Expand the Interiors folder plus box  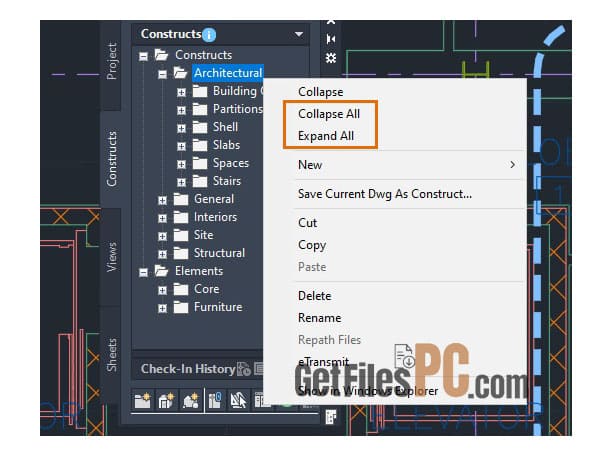162,219
